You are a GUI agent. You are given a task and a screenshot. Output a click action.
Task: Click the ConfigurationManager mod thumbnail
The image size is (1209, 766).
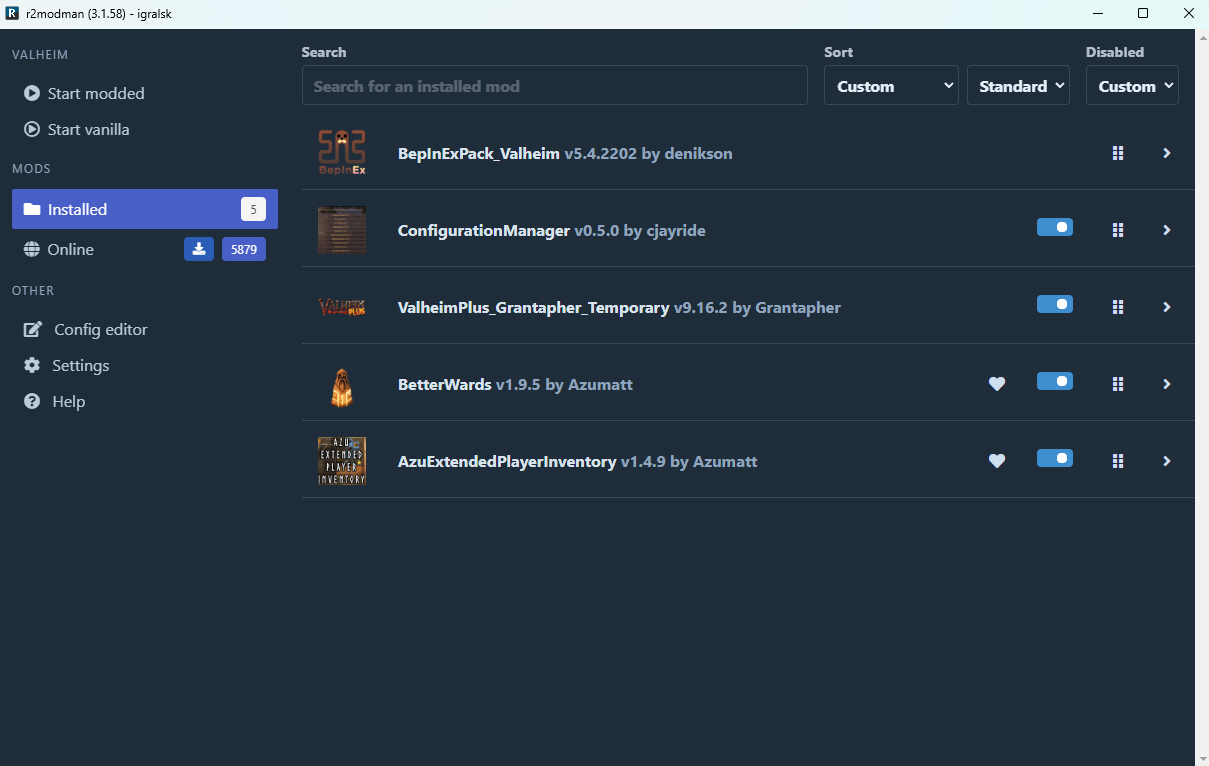pyautogui.click(x=342, y=230)
